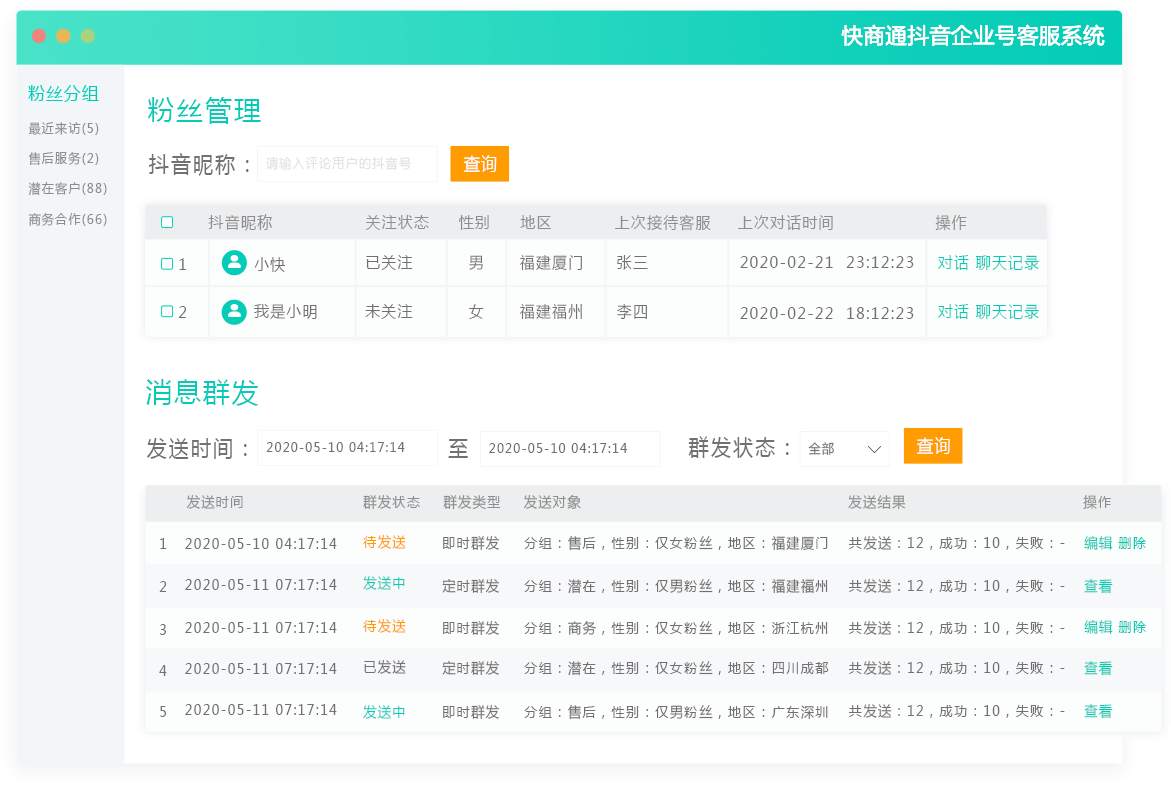This screenshot has height=786, width=1171.
Task: Open 对话 for user 小快
Action: (x=953, y=263)
